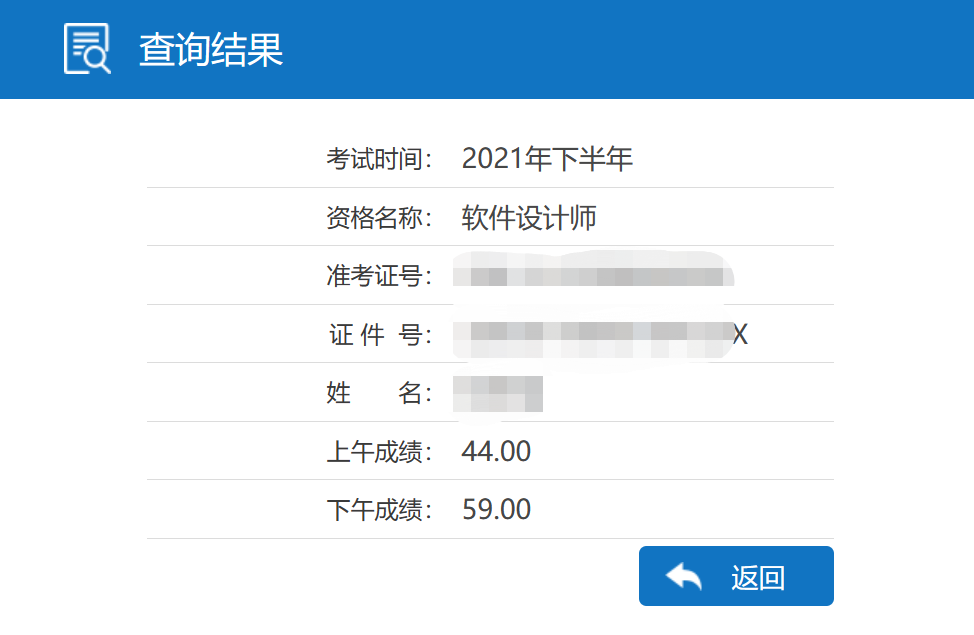Click the query result document-search icon
The image size is (974, 635).
(x=87, y=48)
